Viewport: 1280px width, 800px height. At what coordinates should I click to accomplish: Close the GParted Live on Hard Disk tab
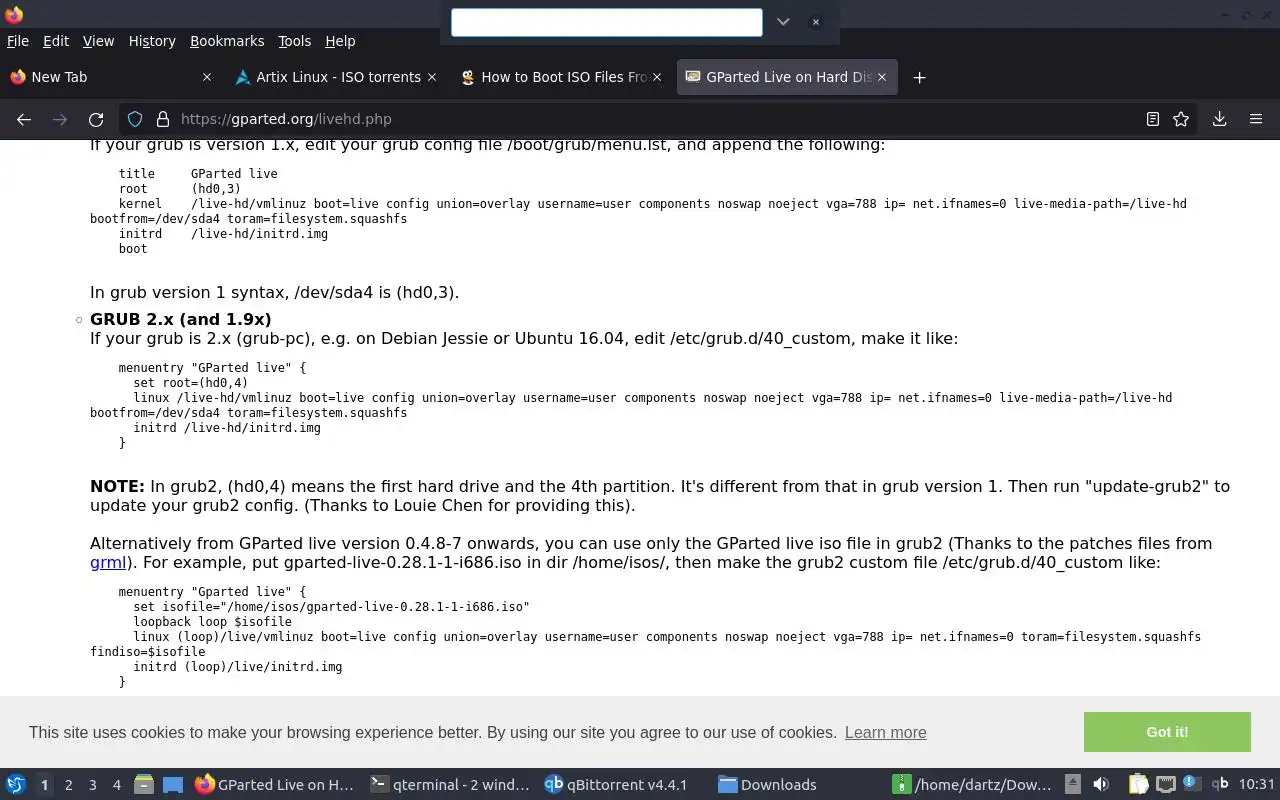coord(882,77)
